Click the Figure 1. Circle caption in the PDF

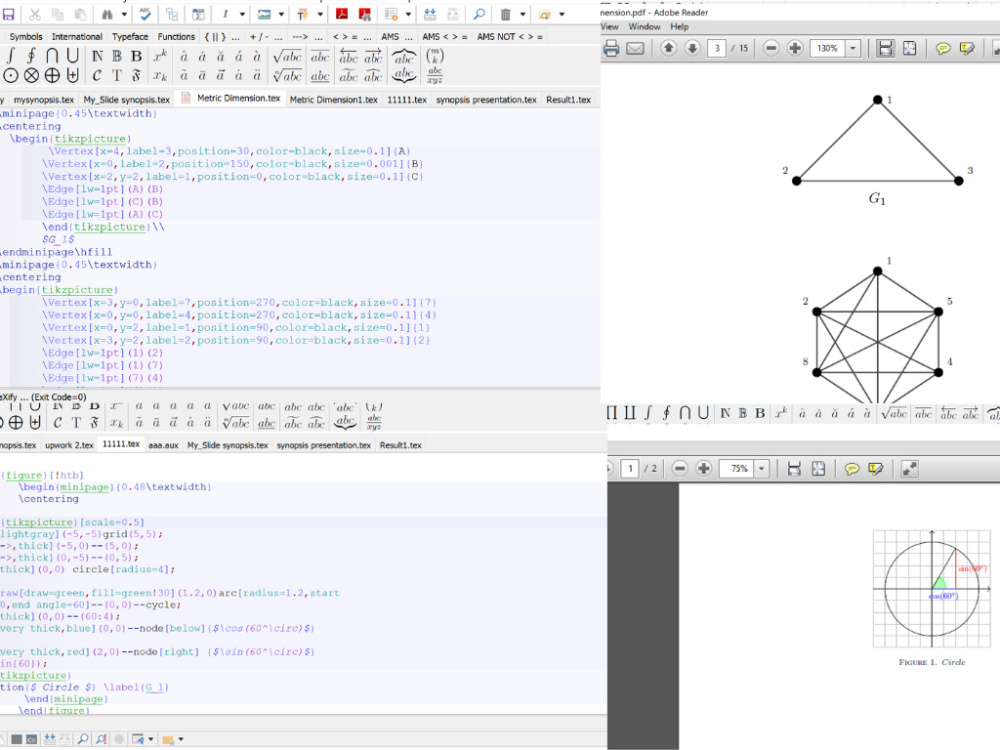click(932, 662)
